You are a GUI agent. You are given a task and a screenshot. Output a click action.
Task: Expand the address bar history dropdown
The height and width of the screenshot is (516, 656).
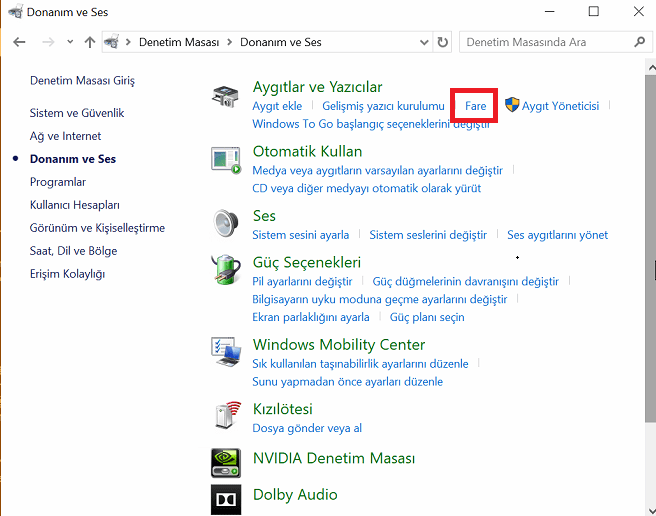point(424,42)
